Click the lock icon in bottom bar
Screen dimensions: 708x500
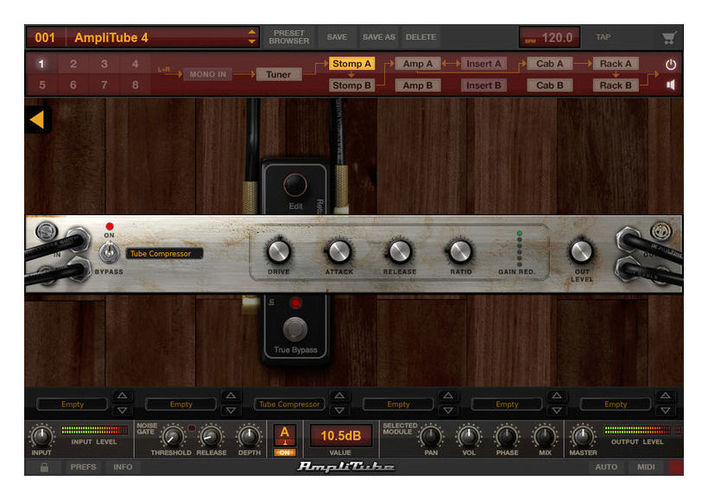tap(44, 467)
